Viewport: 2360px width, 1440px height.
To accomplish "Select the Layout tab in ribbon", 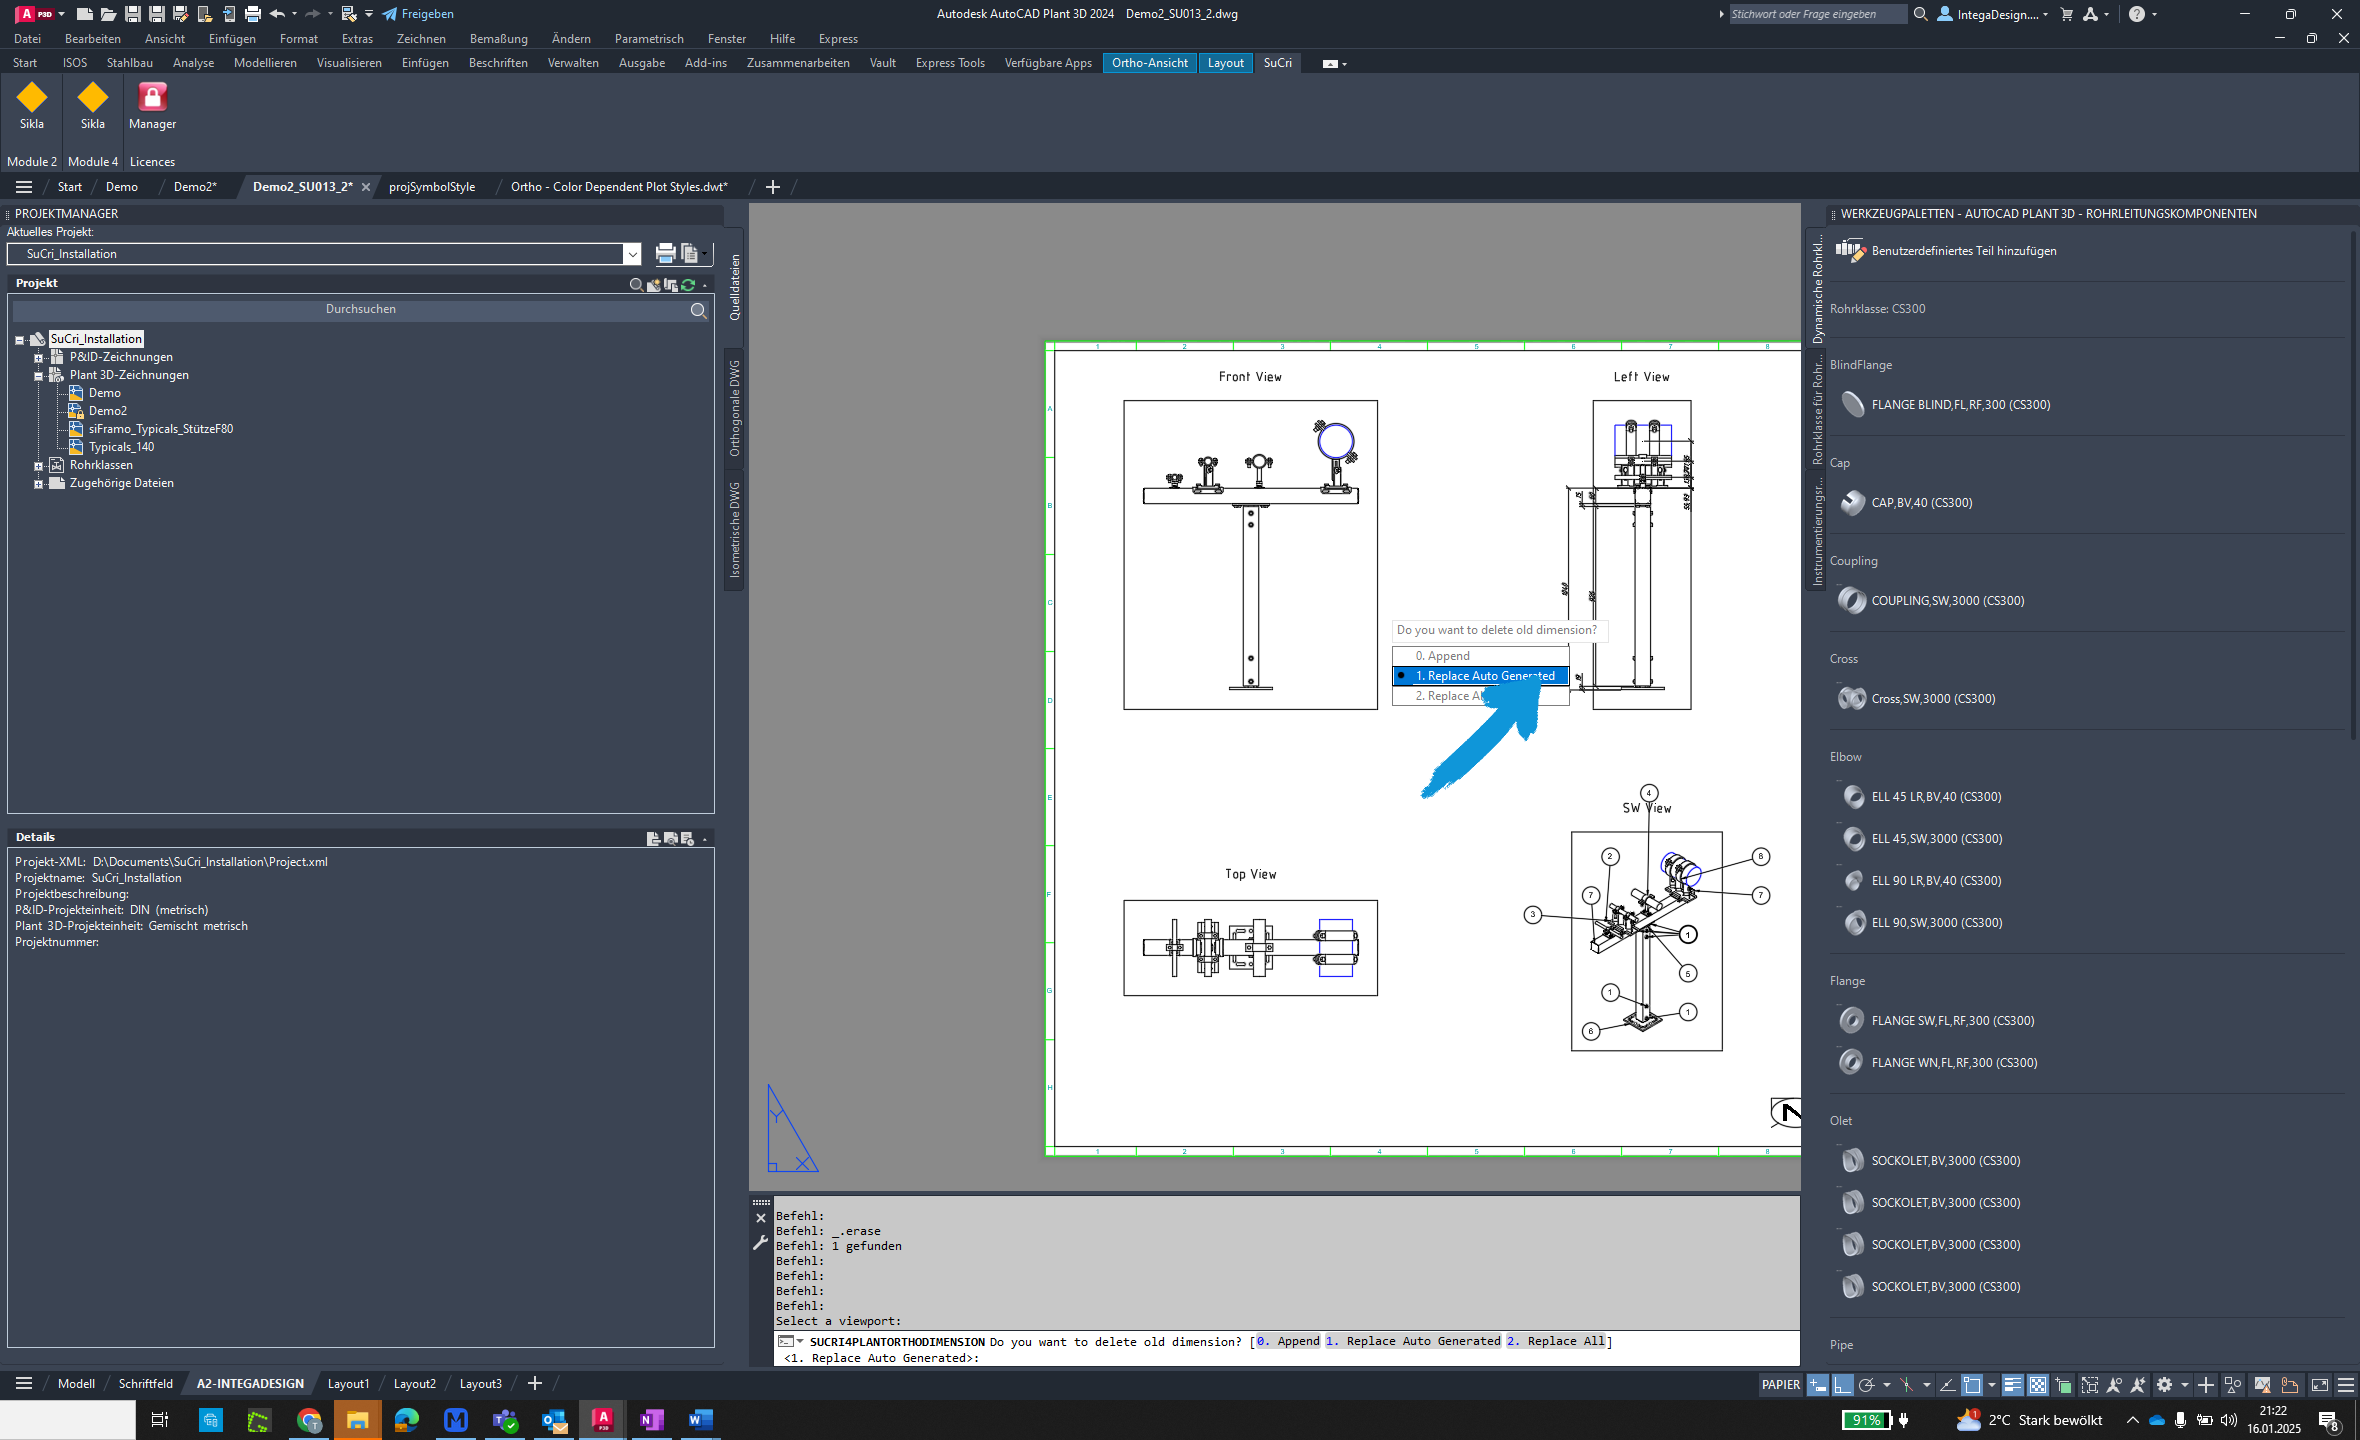I will coord(1224,62).
